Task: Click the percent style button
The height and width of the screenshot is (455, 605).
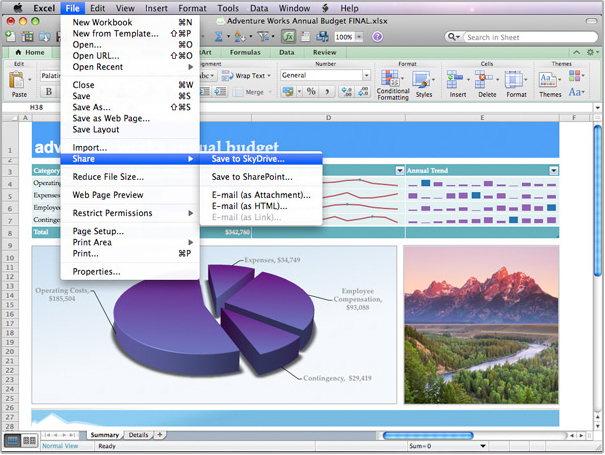Action: pyautogui.click(x=311, y=92)
